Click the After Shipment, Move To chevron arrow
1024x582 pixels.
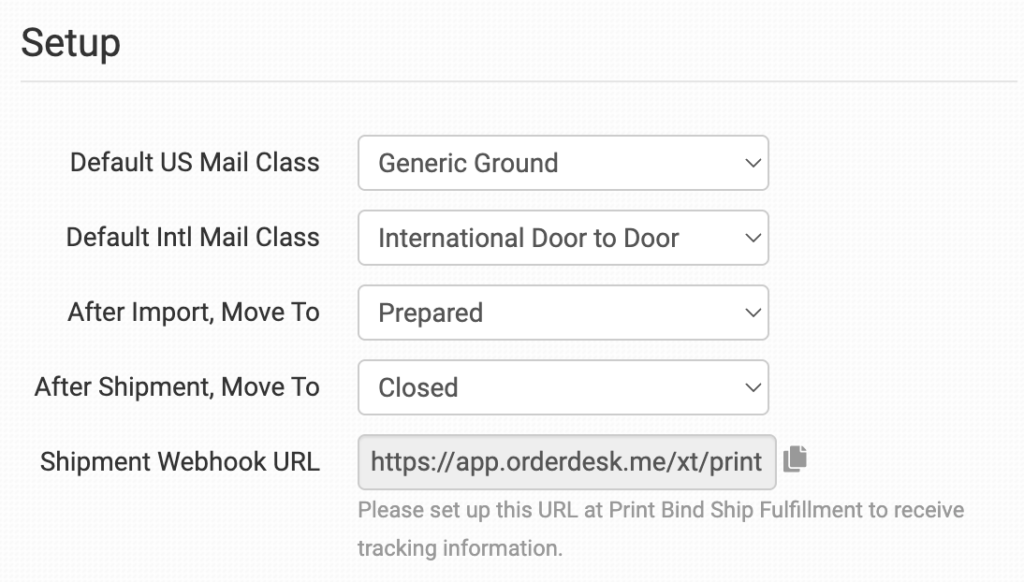(x=753, y=388)
